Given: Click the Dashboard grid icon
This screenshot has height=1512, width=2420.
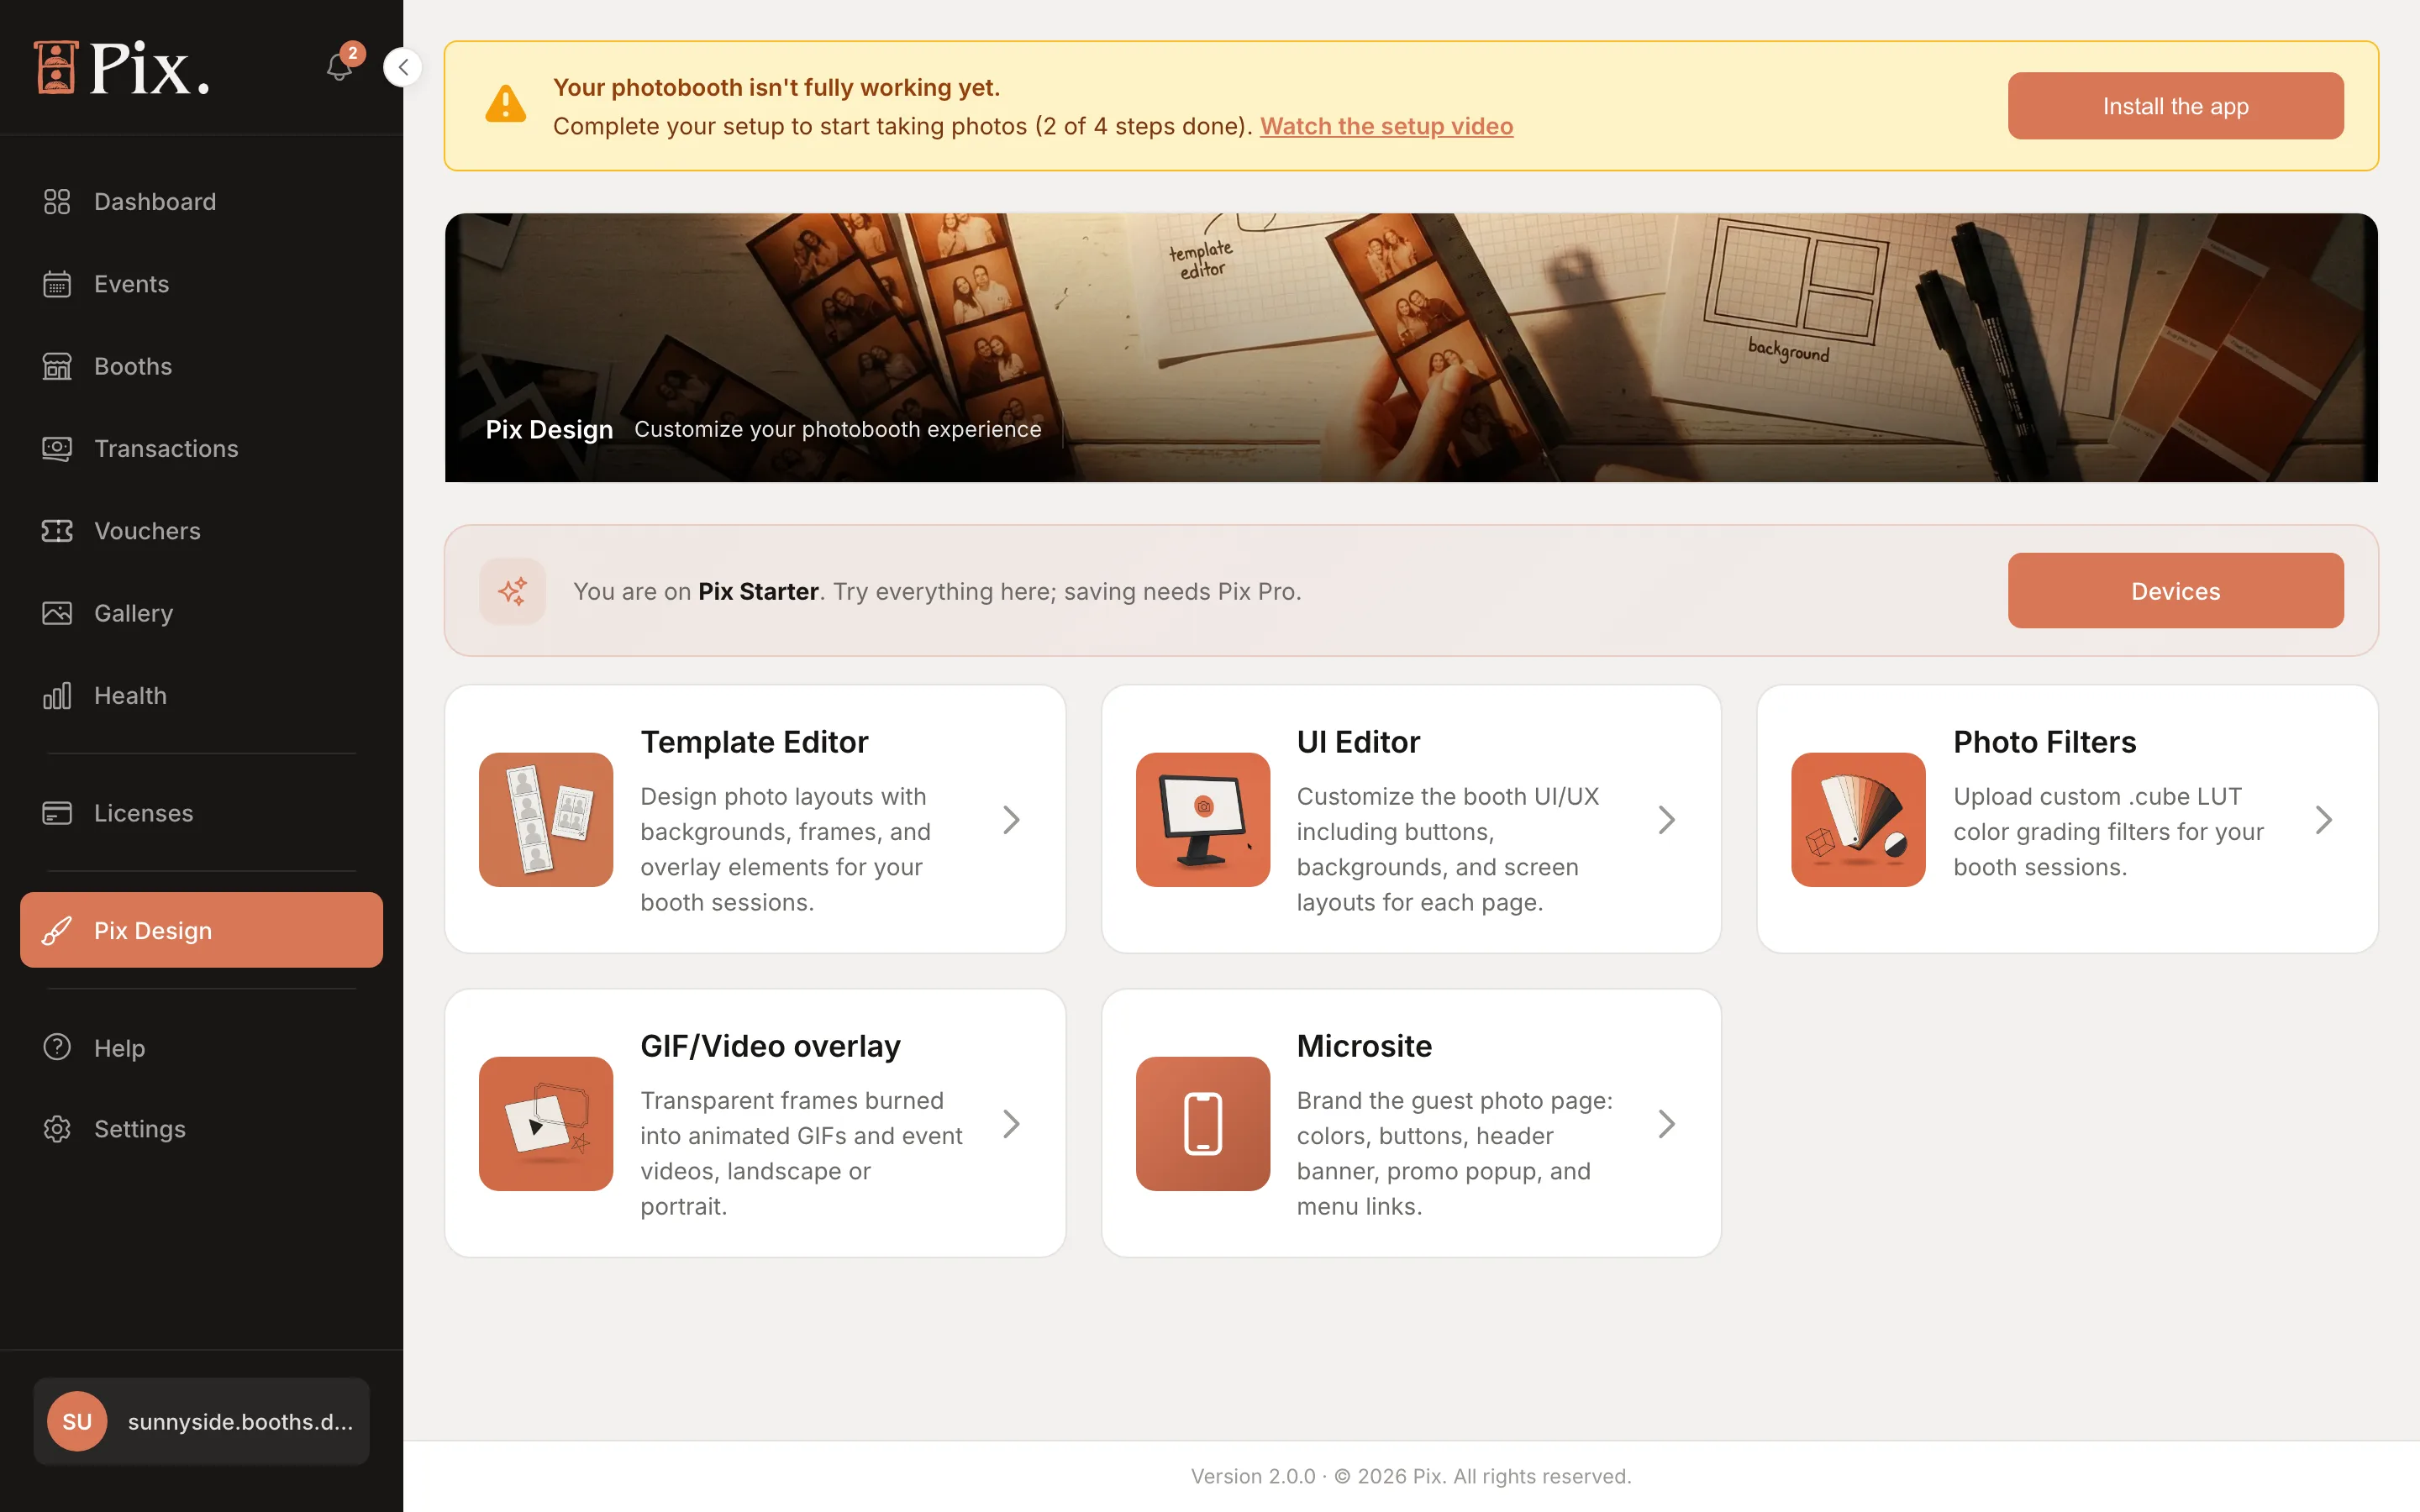Looking at the screenshot, I should coord(57,202).
